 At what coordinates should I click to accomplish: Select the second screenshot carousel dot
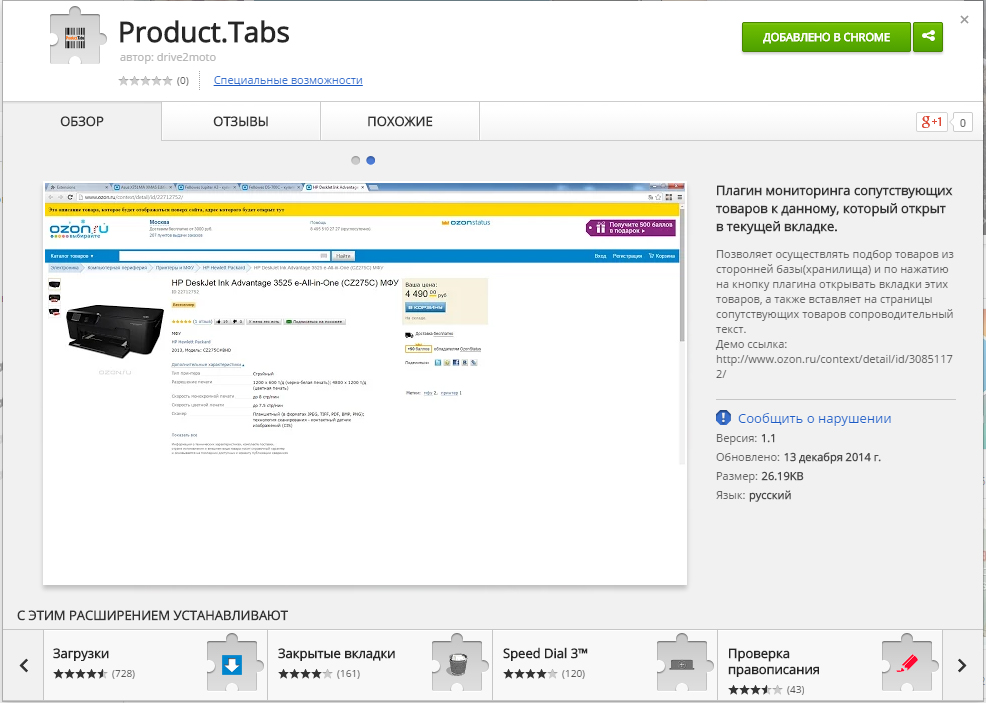coord(371,160)
